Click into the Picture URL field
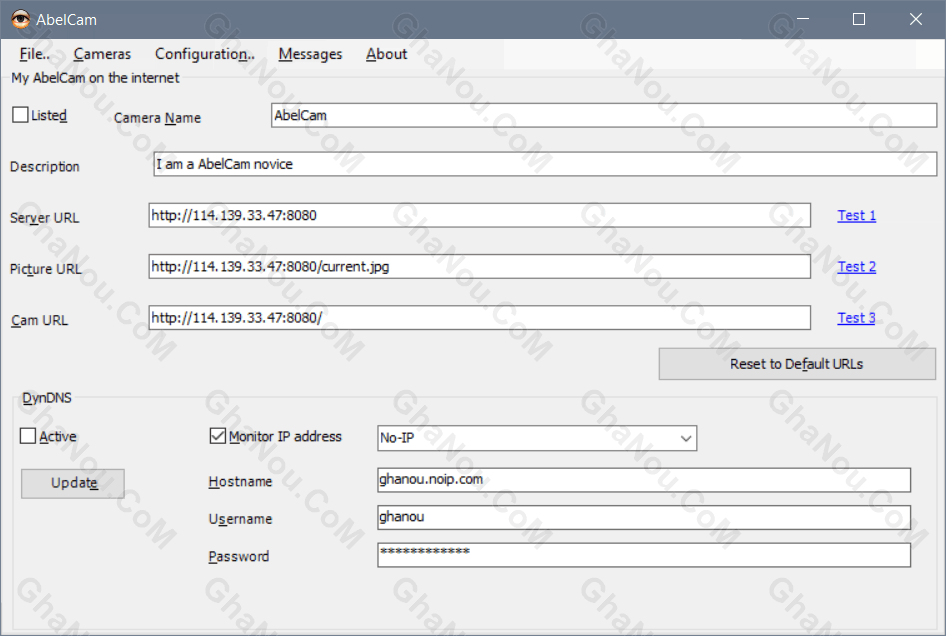The width and height of the screenshot is (946, 636). pos(480,267)
